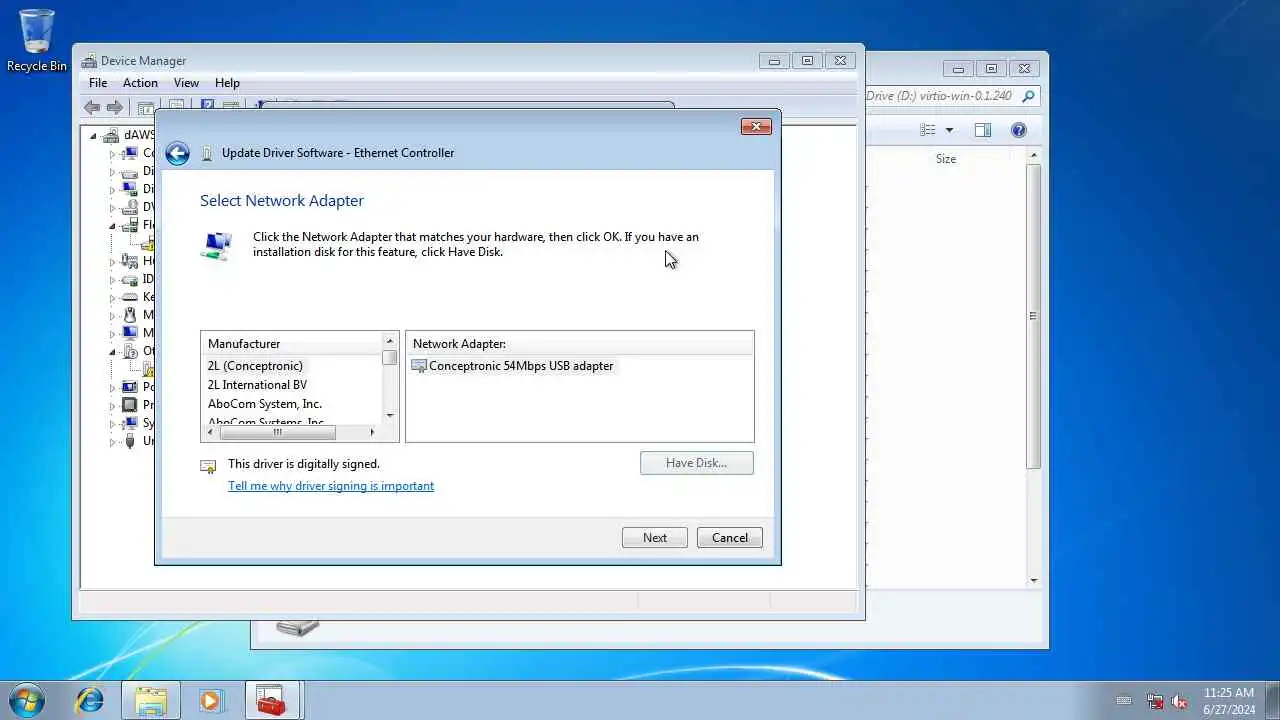Toggle the Explorer preview pane icon
Screen dimensions: 1280x720
983,130
